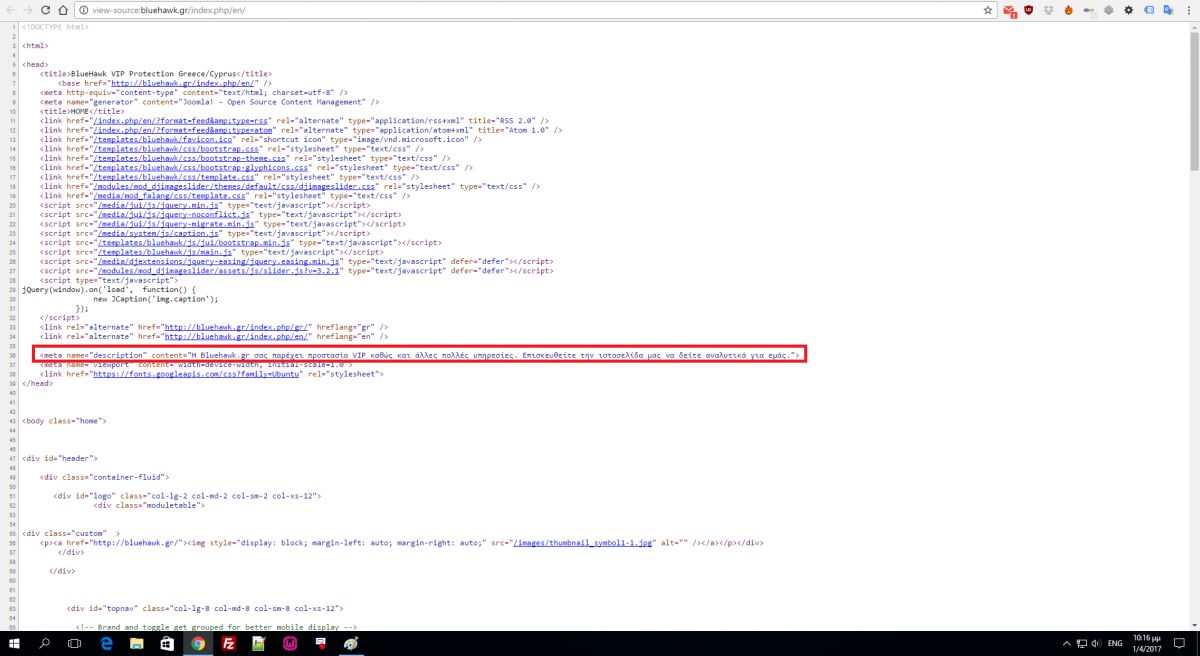Open FileZilla from the taskbar
Viewport: 1200px width, 656px height.
click(x=229, y=644)
